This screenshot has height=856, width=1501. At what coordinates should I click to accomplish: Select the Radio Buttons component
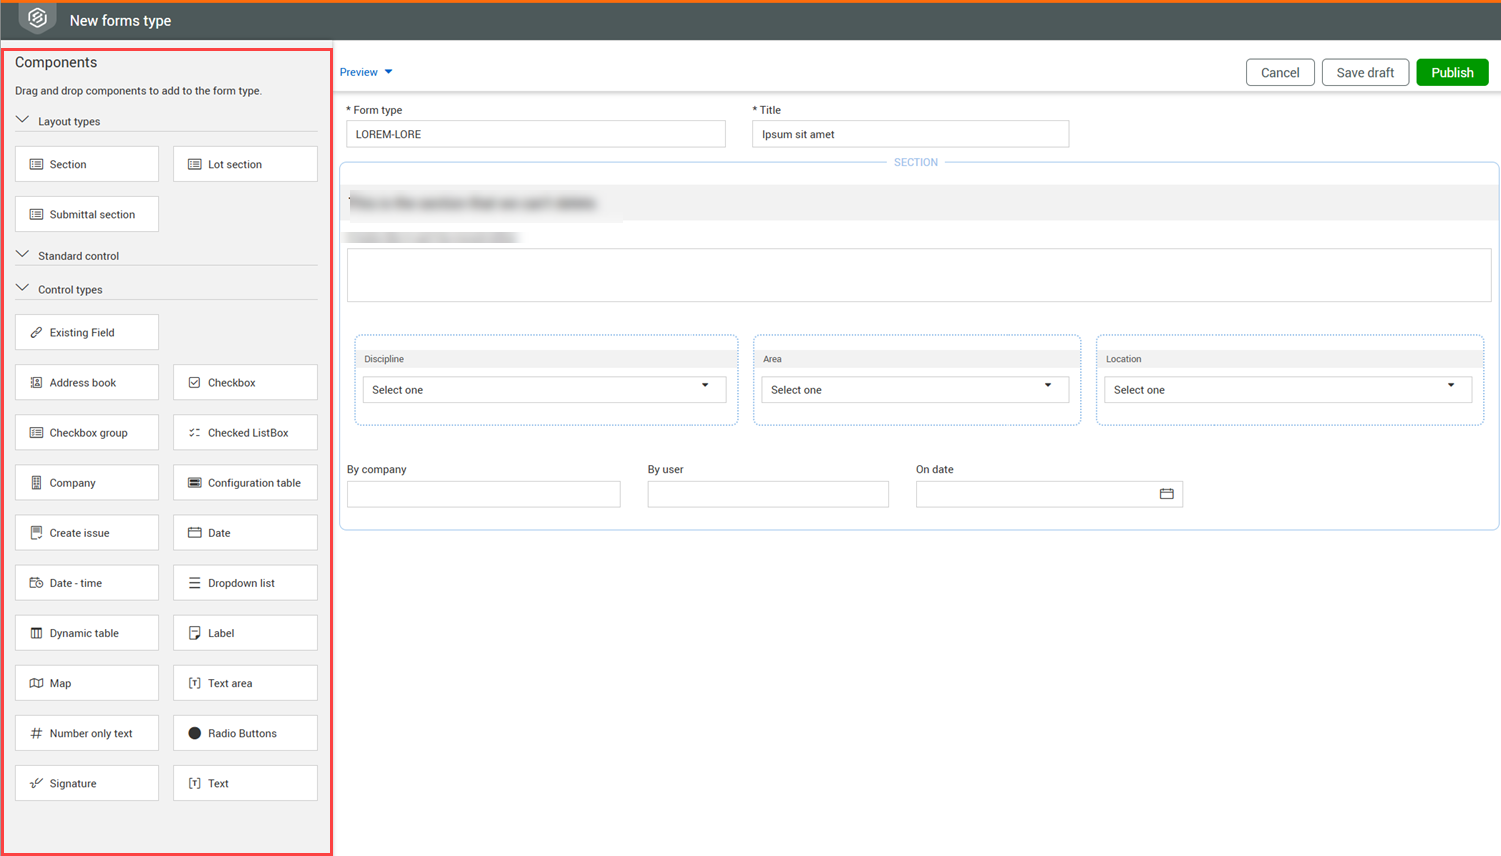[245, 733]
